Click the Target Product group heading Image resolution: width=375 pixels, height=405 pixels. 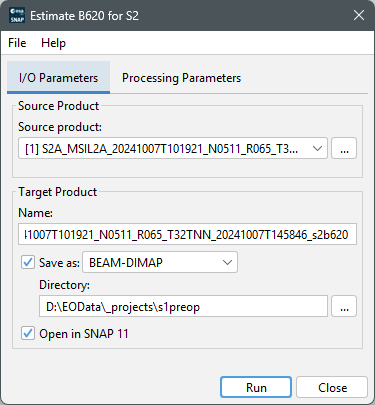[x=58, y=192]
